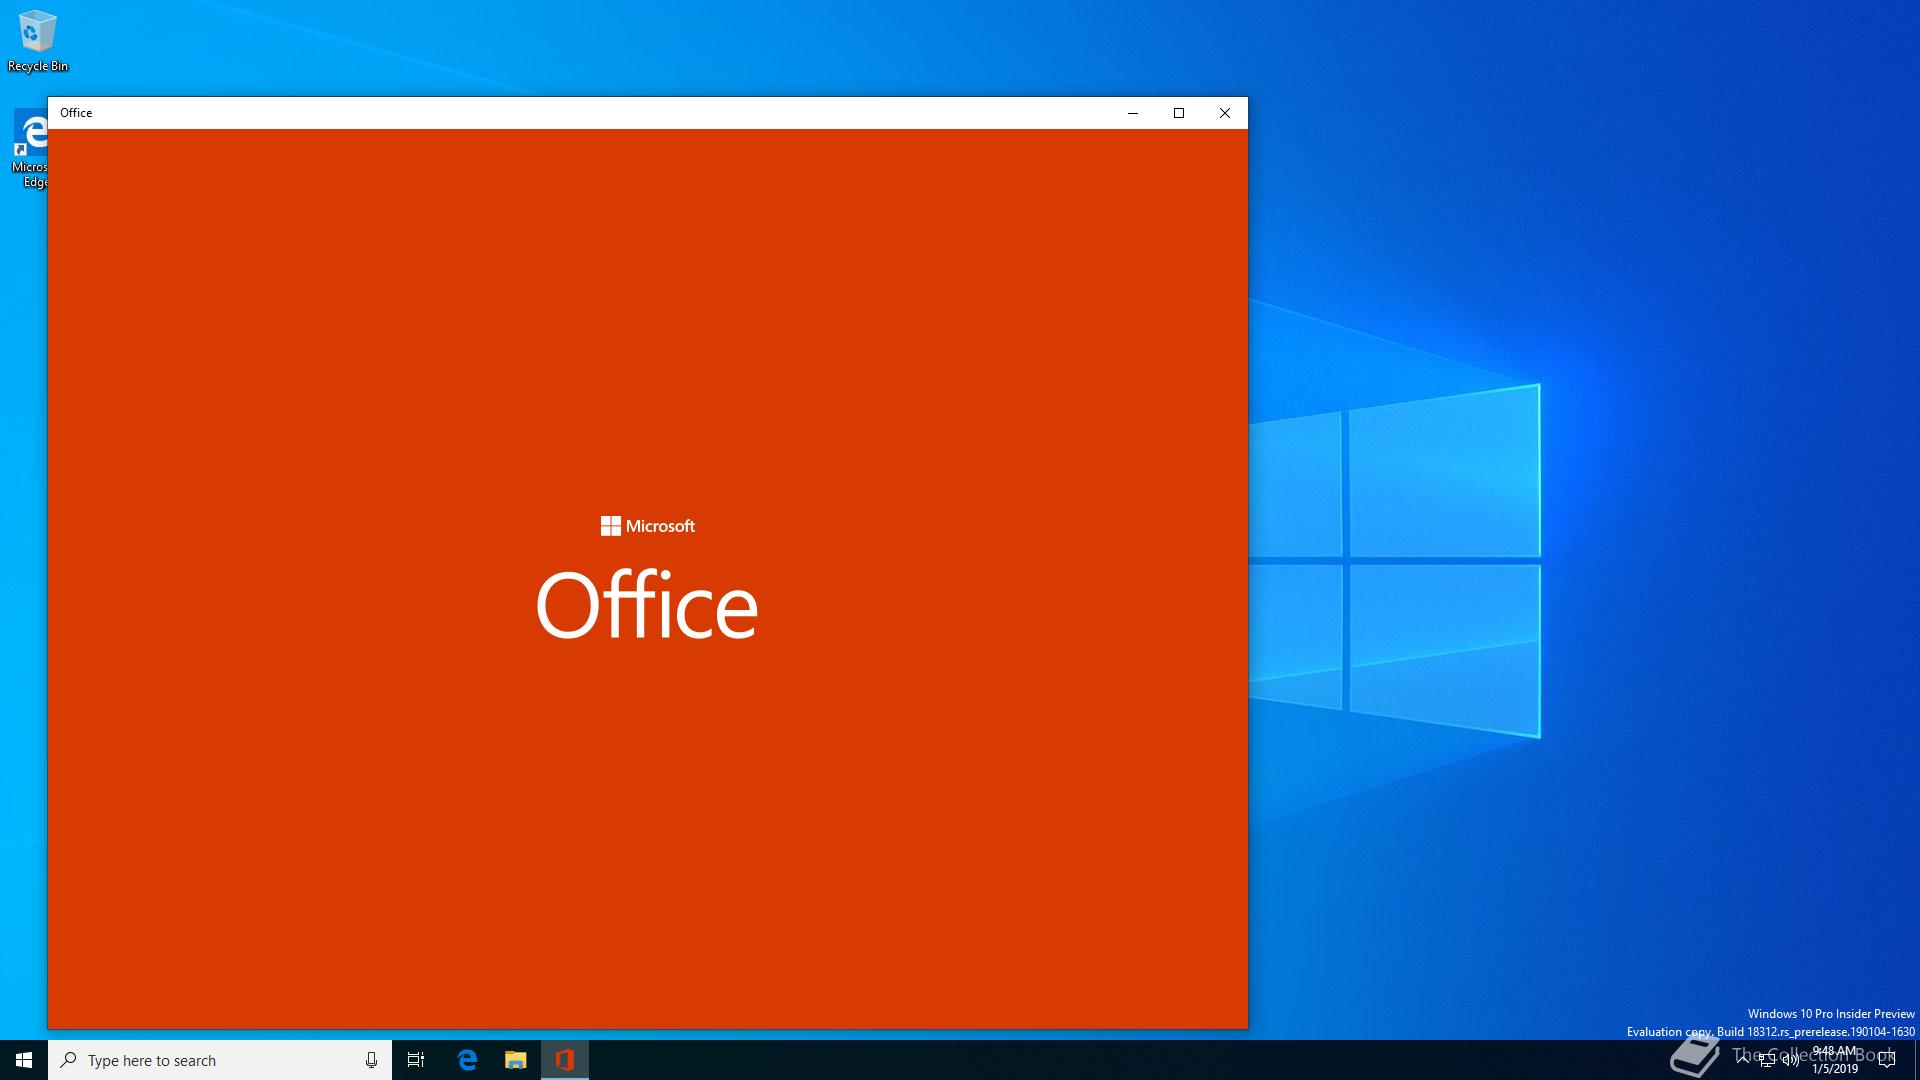
Task: Open the taskbar clock showing 1/5/2019
Action: click(1835, 1060)
